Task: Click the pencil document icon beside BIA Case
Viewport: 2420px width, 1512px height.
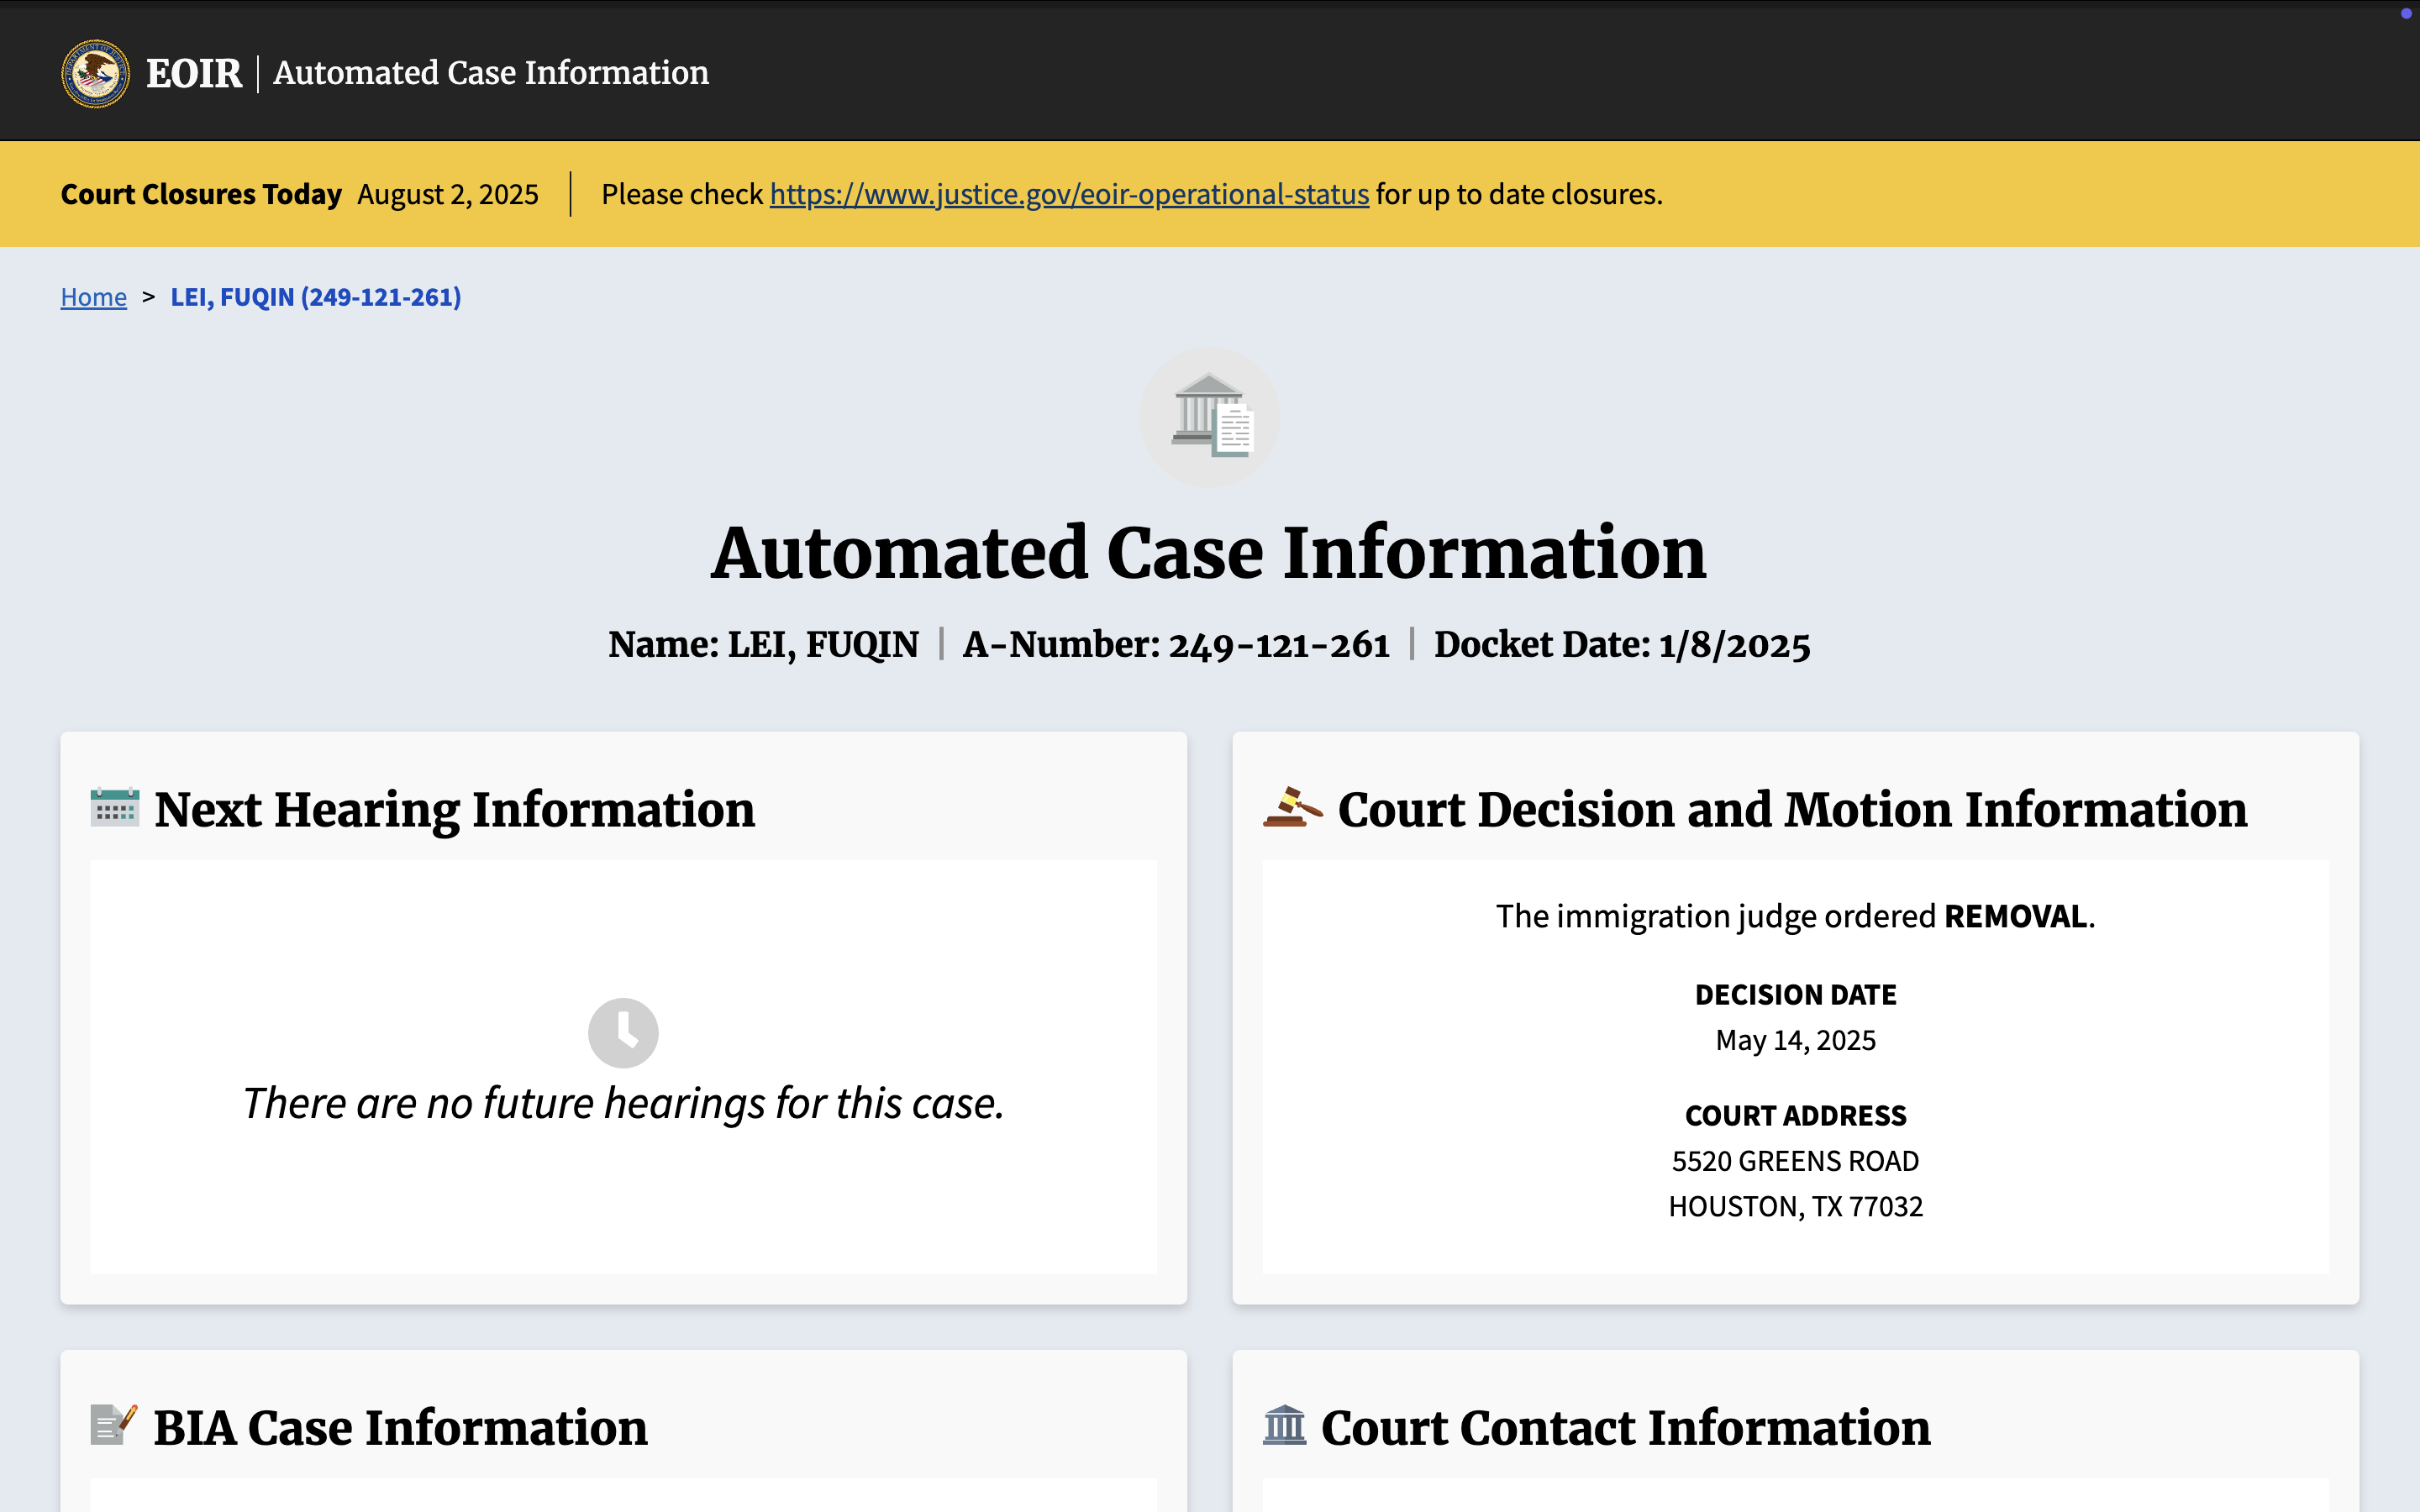Action: pyautogui.click(x=113, y=1425)
